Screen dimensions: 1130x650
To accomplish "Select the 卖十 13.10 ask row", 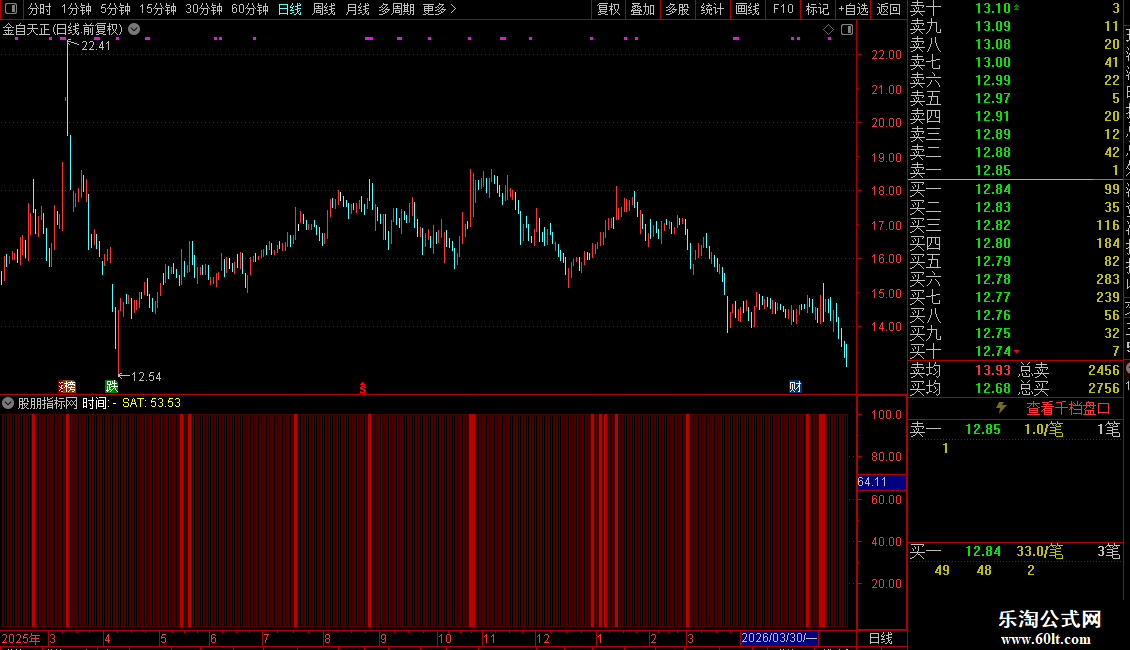I will 1015,8.
